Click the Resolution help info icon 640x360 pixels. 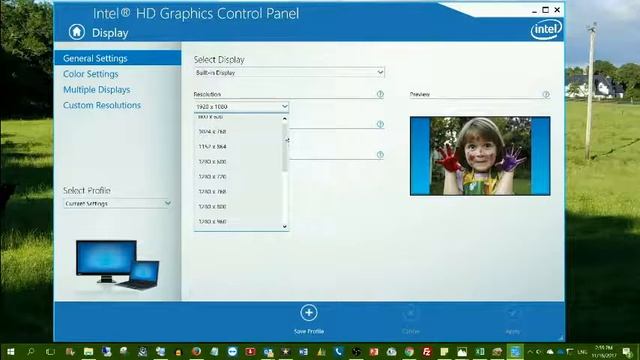(380, 94)
